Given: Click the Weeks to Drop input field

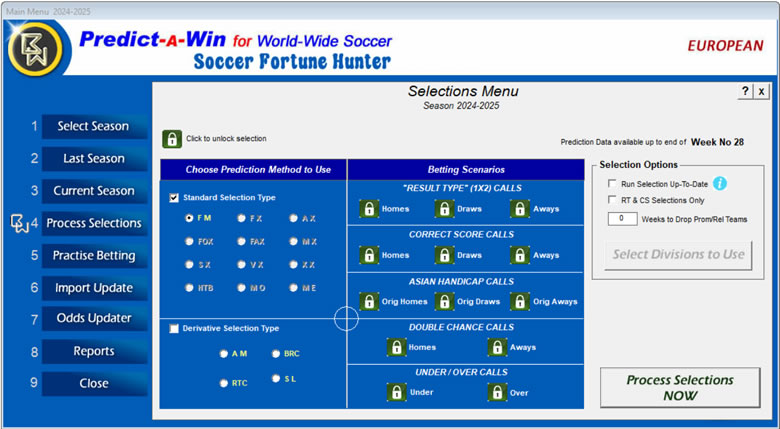Looking at the screenshot, I should click(622, 219).
